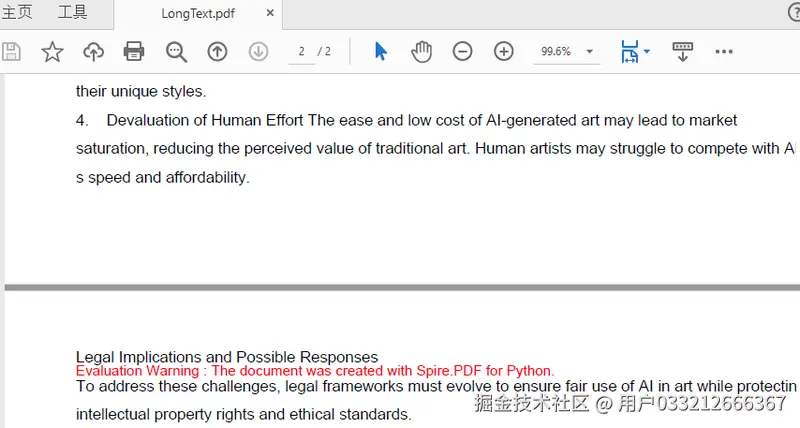
Task: Click the 99.6% zoom value field
Action: point(556,52)
